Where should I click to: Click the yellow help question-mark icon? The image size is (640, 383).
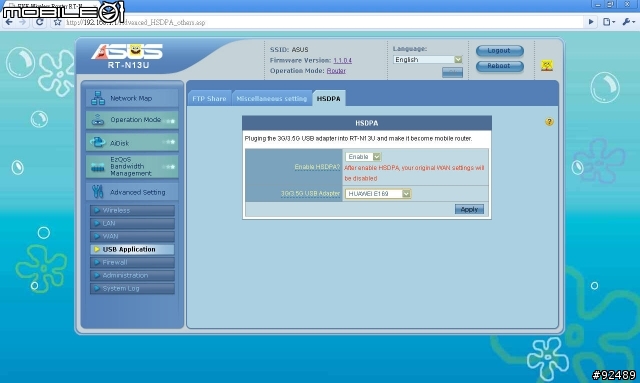[549, 122]
